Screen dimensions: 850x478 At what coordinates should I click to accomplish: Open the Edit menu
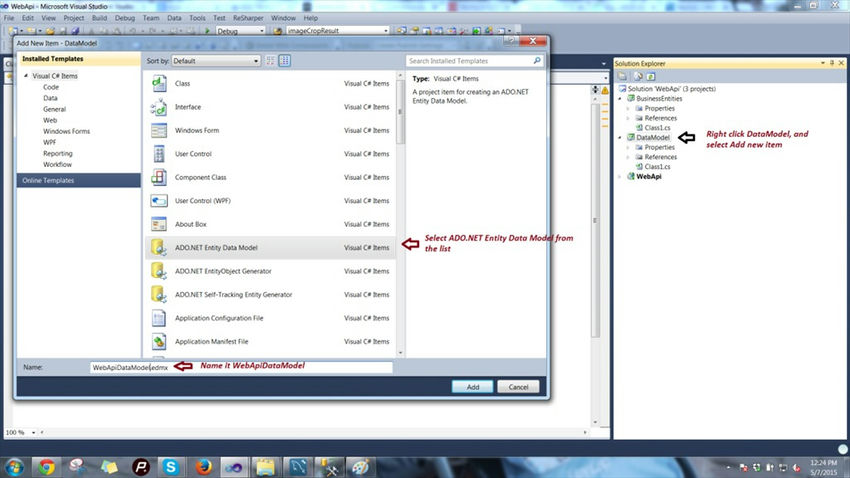point(28,18)
